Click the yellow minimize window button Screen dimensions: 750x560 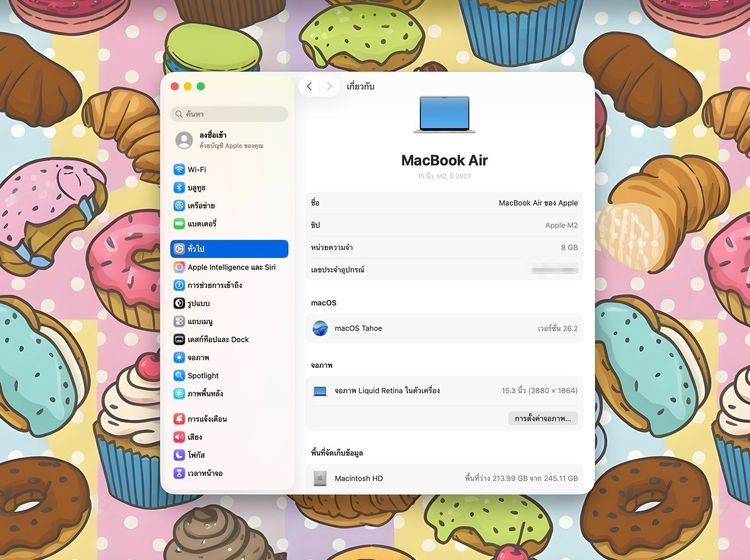point(188,86)
